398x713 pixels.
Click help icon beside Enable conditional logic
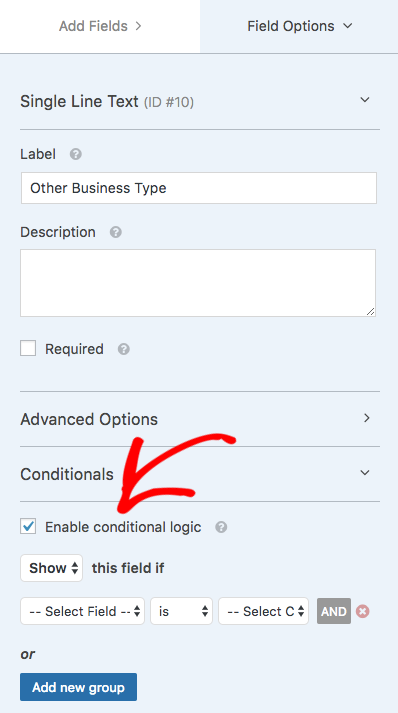[221, 527]
